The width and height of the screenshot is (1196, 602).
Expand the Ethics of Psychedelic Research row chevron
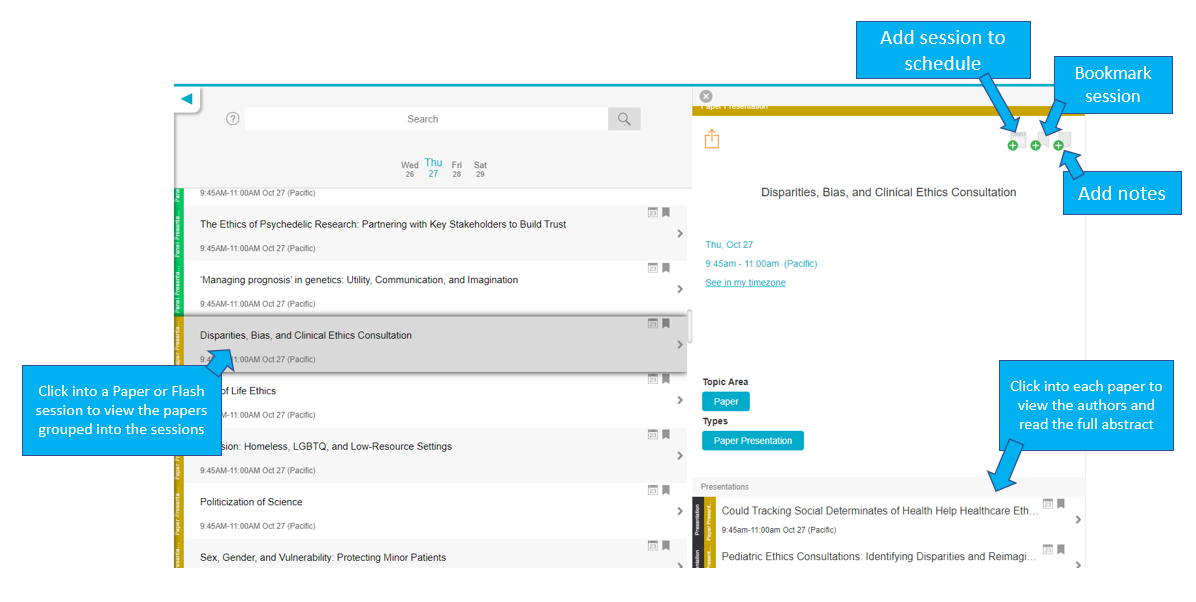[x=680, y=233]
